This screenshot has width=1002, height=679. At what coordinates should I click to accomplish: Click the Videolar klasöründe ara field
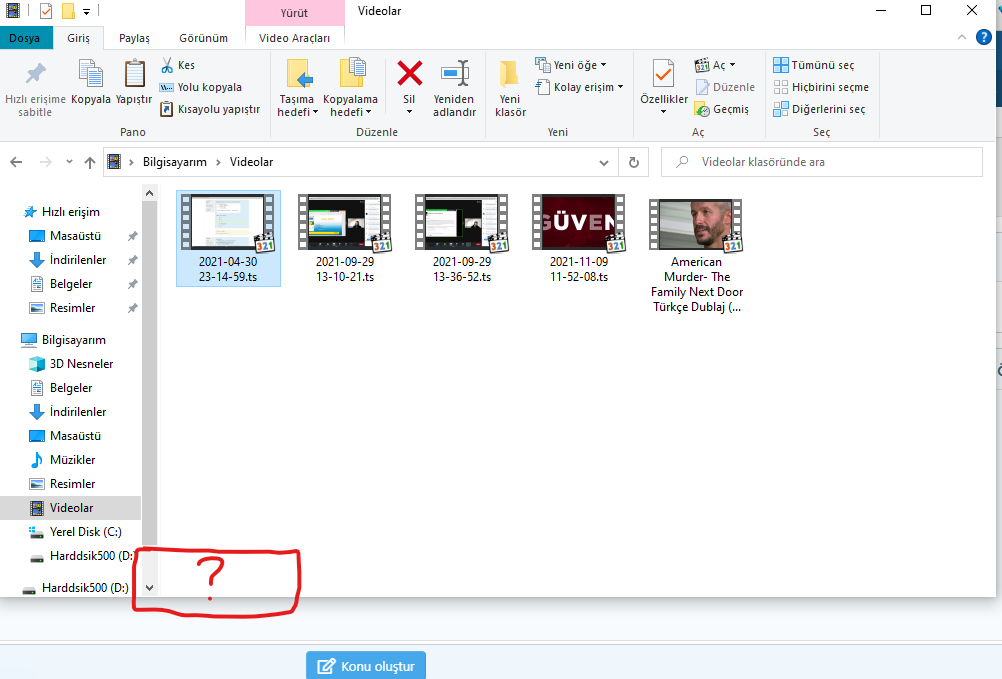point(822,162)
